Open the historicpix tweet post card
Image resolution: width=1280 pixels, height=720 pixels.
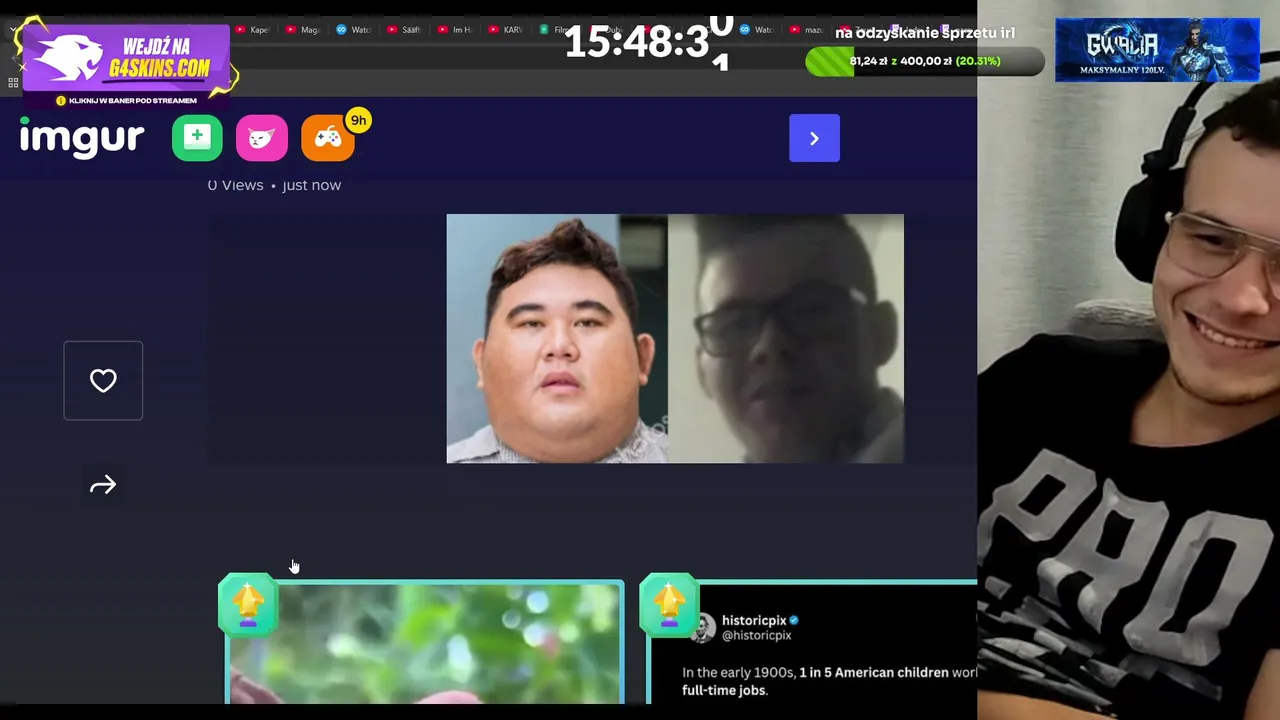(812, 643)
